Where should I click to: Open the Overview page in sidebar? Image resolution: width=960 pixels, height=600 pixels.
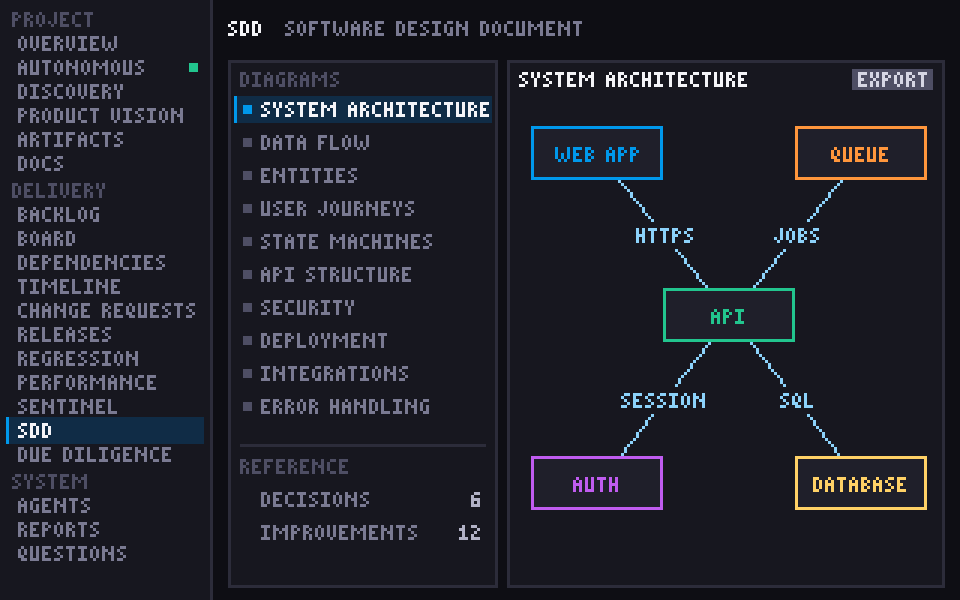pos(67,43)
